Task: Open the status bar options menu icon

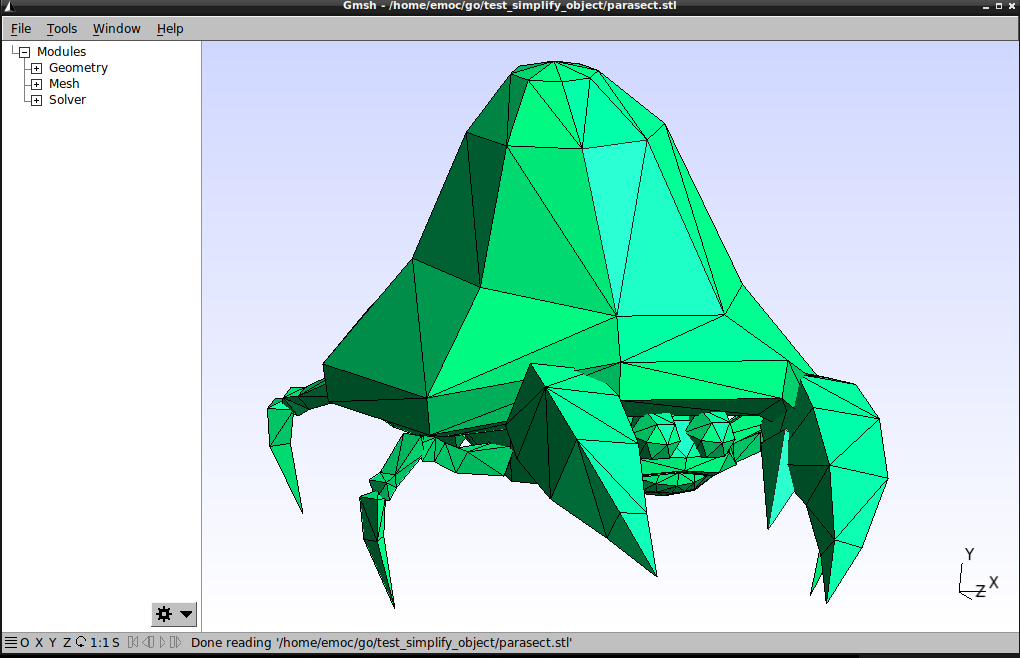Action: (x=10, y=642)
